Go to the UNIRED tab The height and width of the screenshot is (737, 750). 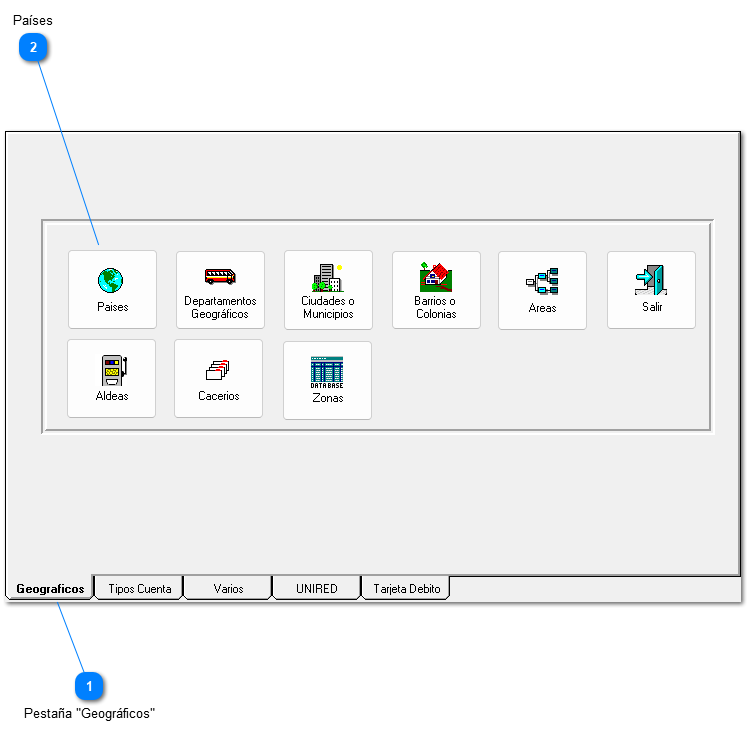(316, 589)
